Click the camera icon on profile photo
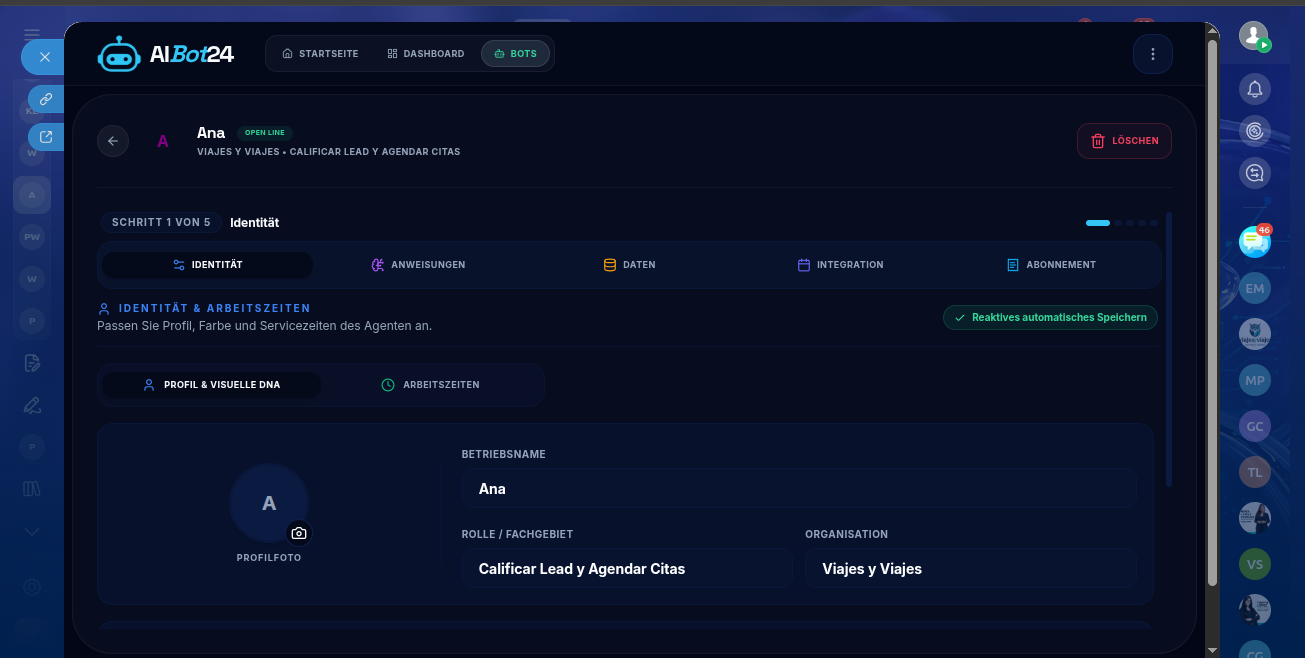 pyautogui.click(x=299, y=533)
